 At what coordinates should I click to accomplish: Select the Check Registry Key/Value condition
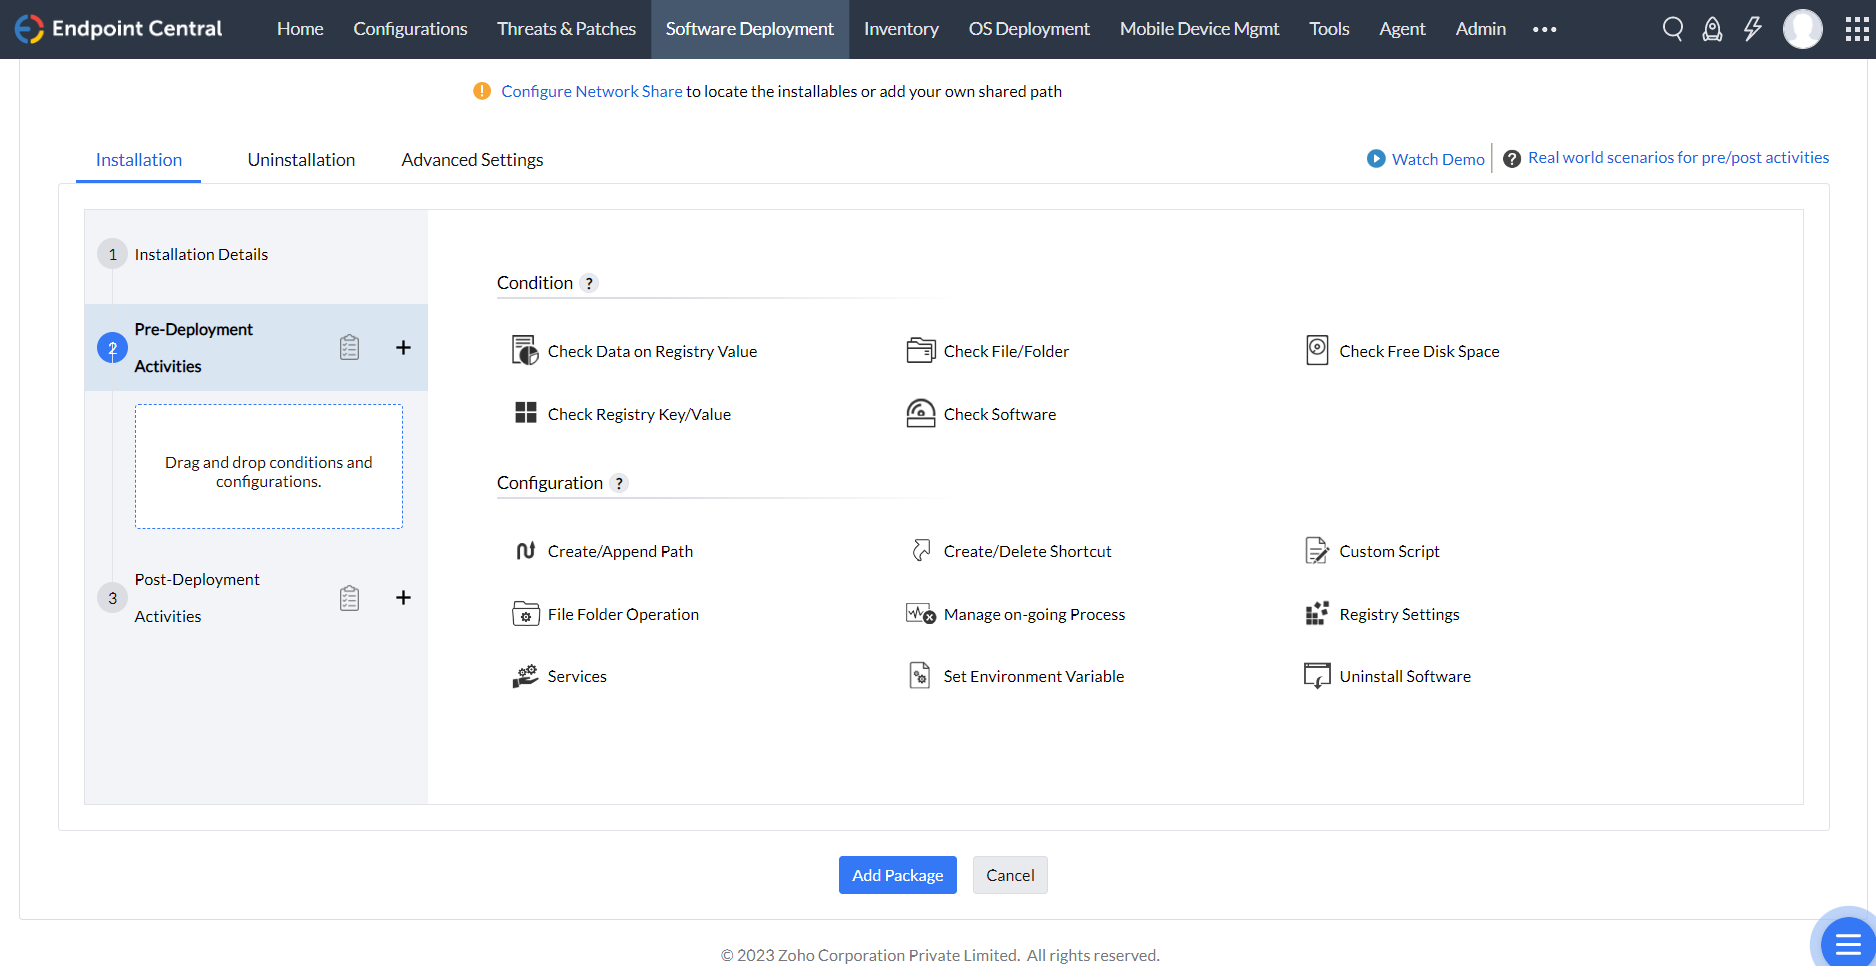[639, 413]
